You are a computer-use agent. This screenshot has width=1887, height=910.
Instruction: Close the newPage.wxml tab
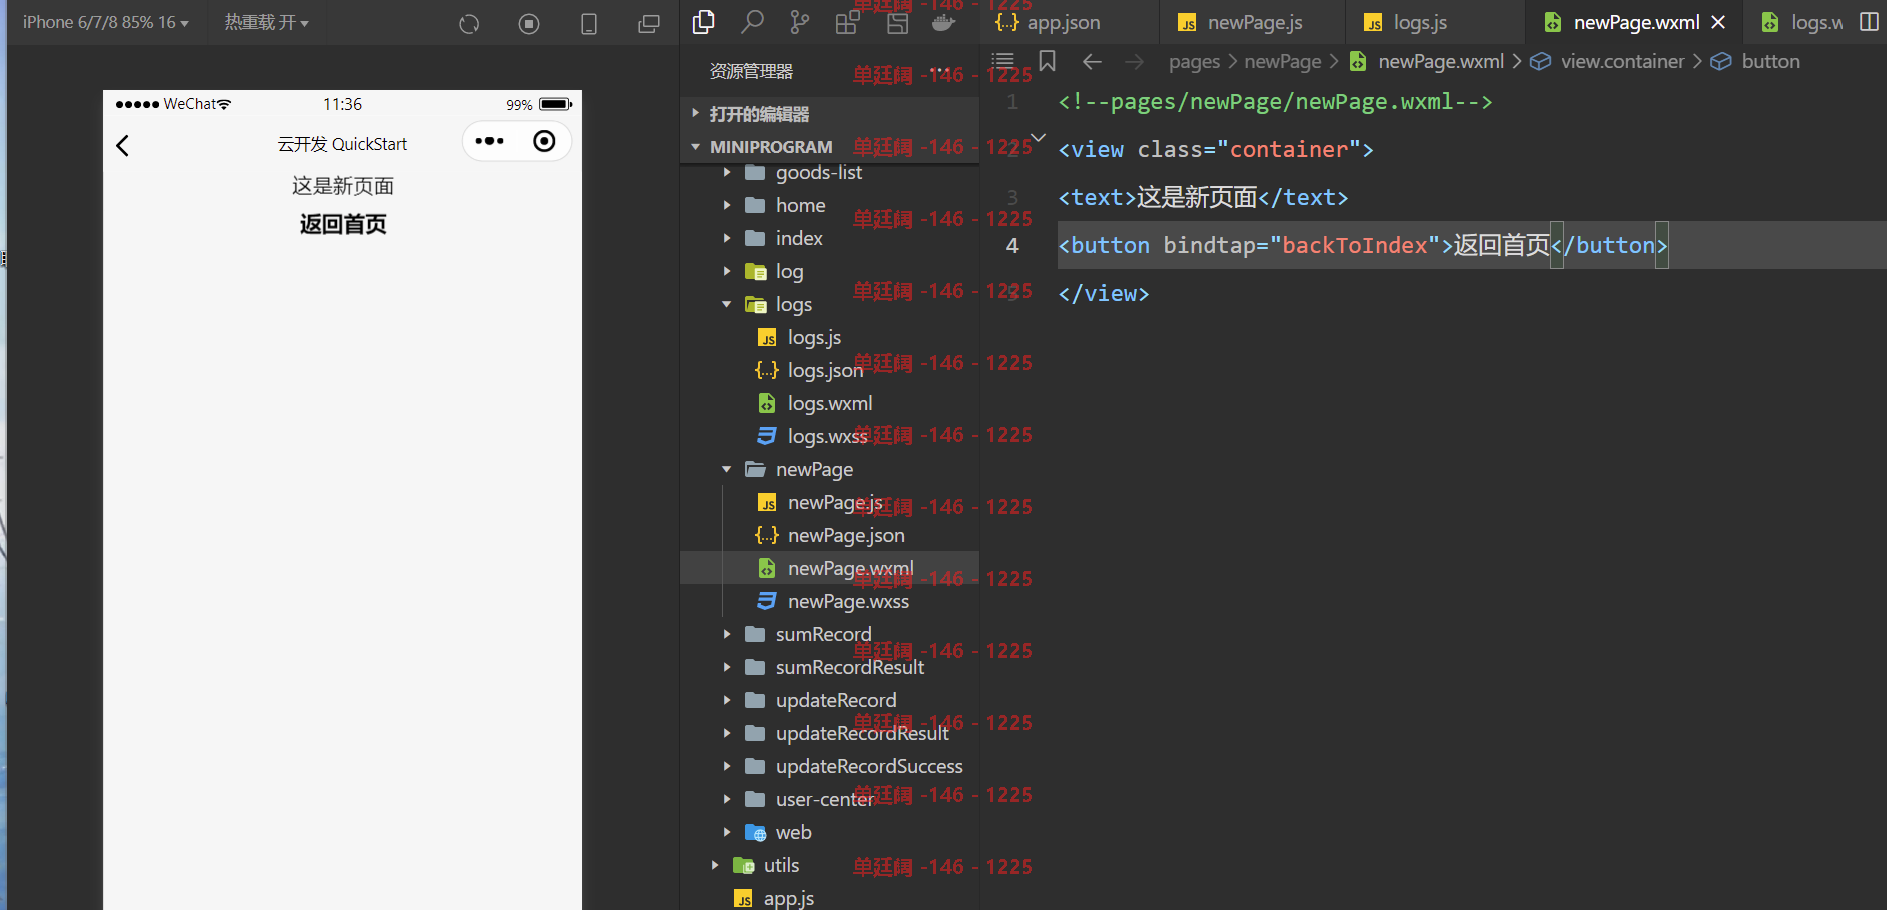click(x=1718, y=22)
